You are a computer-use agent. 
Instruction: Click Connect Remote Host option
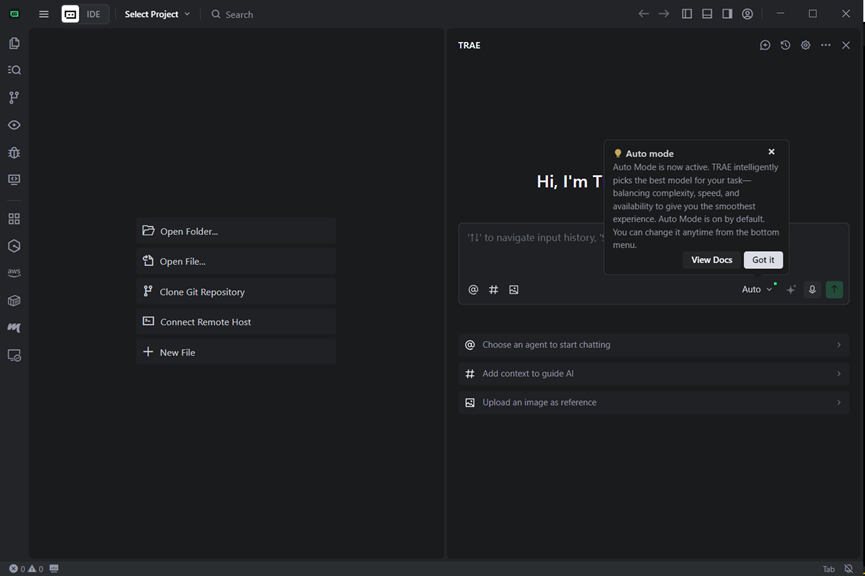tap(236, 322)
